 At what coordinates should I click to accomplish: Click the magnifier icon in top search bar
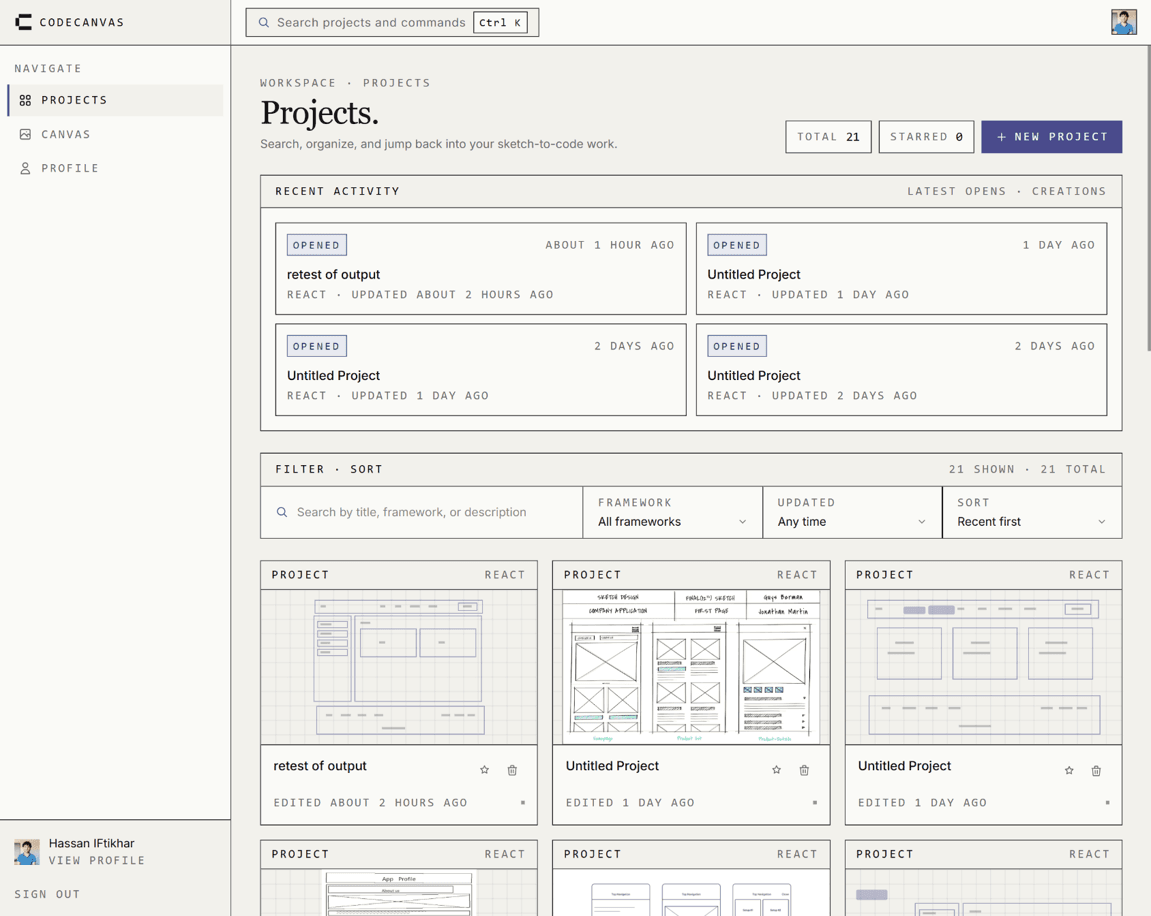point(264,23)
